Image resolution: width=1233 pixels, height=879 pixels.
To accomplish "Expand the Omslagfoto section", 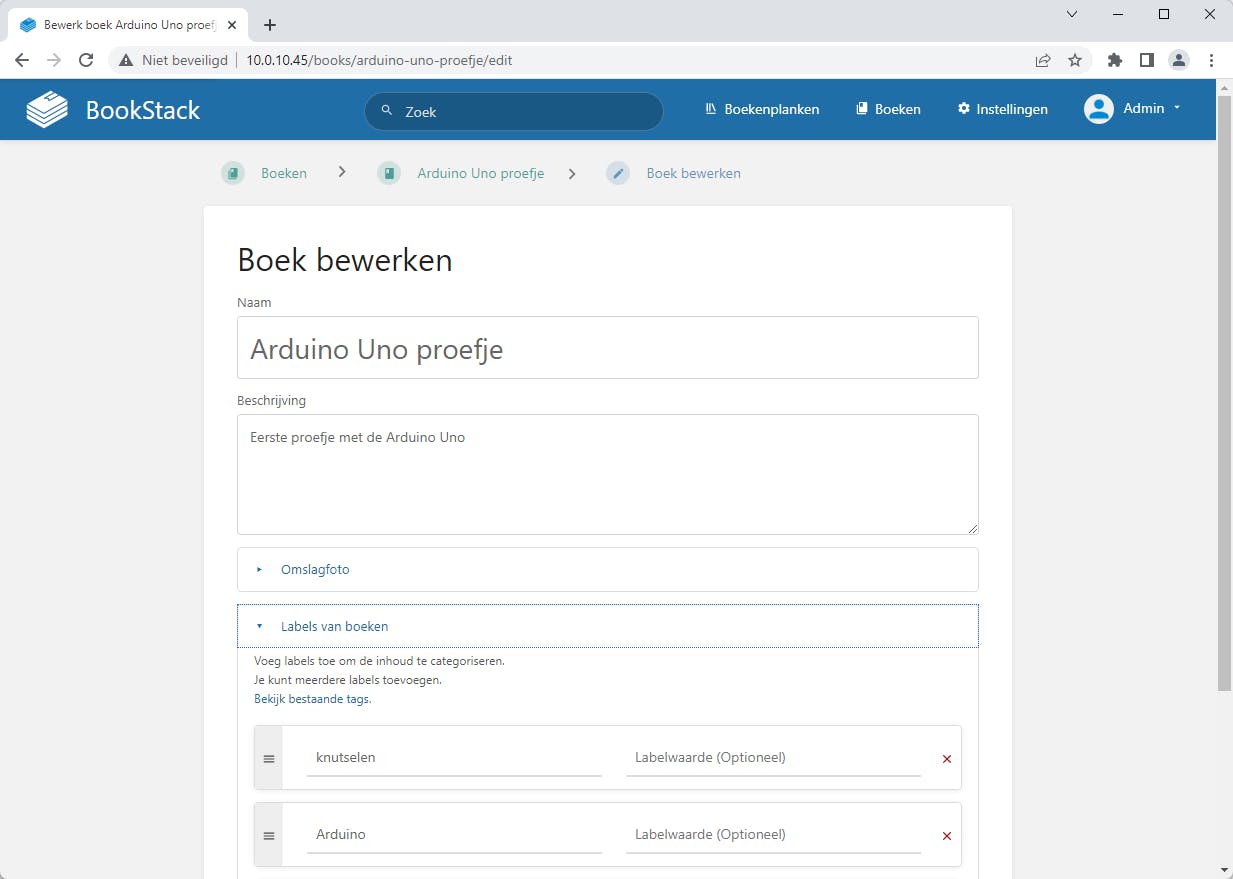I will pyautogui.click(x=315, y=569).
